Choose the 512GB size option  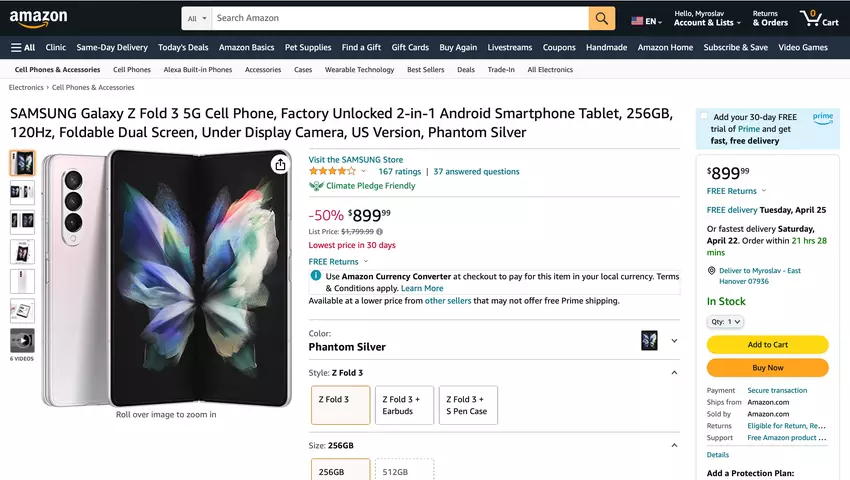404,473
